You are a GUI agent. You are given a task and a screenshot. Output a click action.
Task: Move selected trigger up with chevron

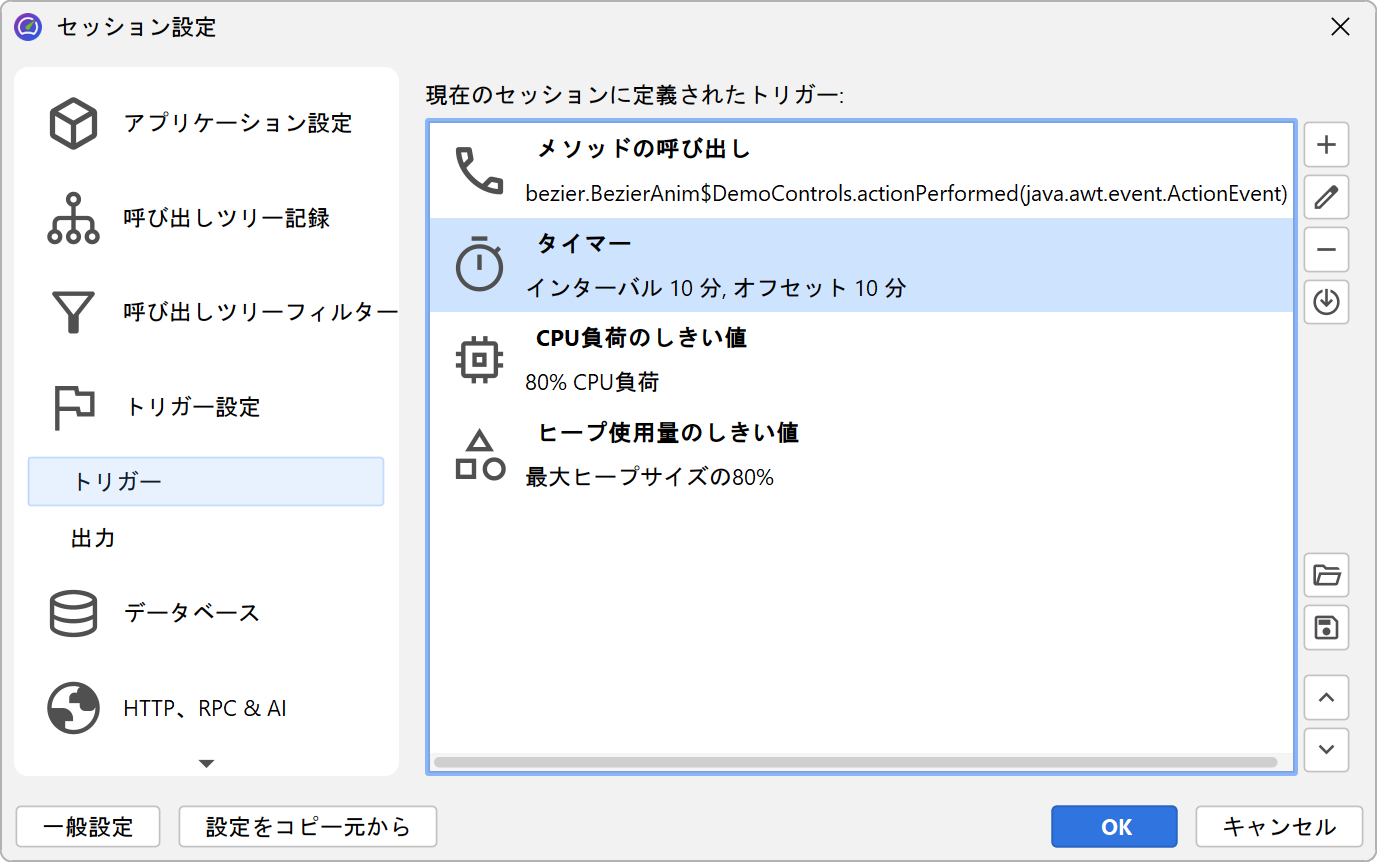1326,698
